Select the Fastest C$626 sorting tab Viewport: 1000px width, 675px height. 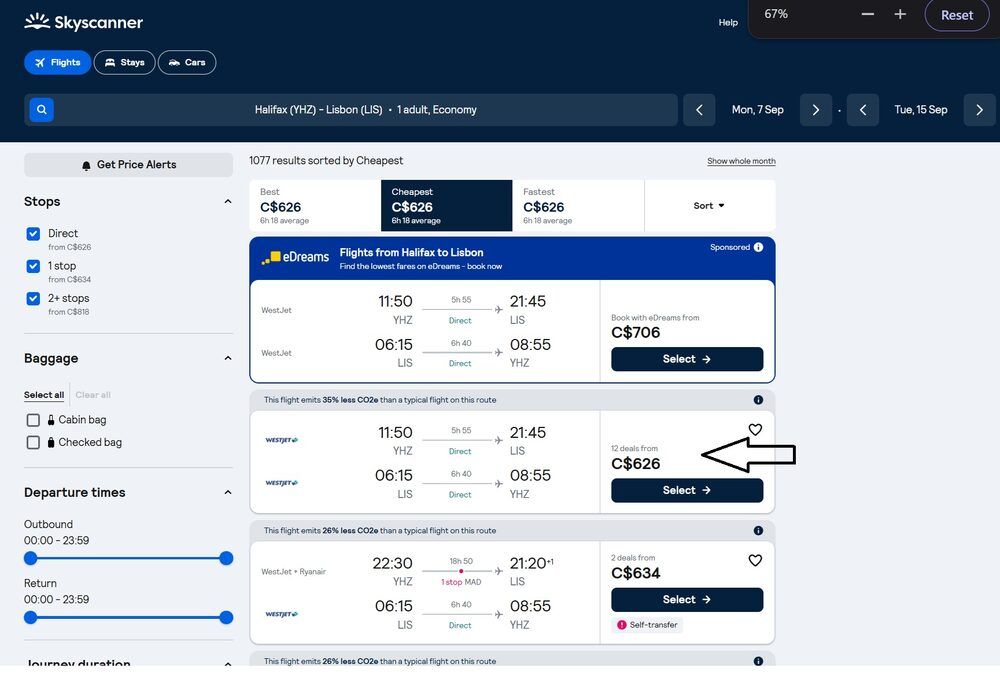(578, 205)
